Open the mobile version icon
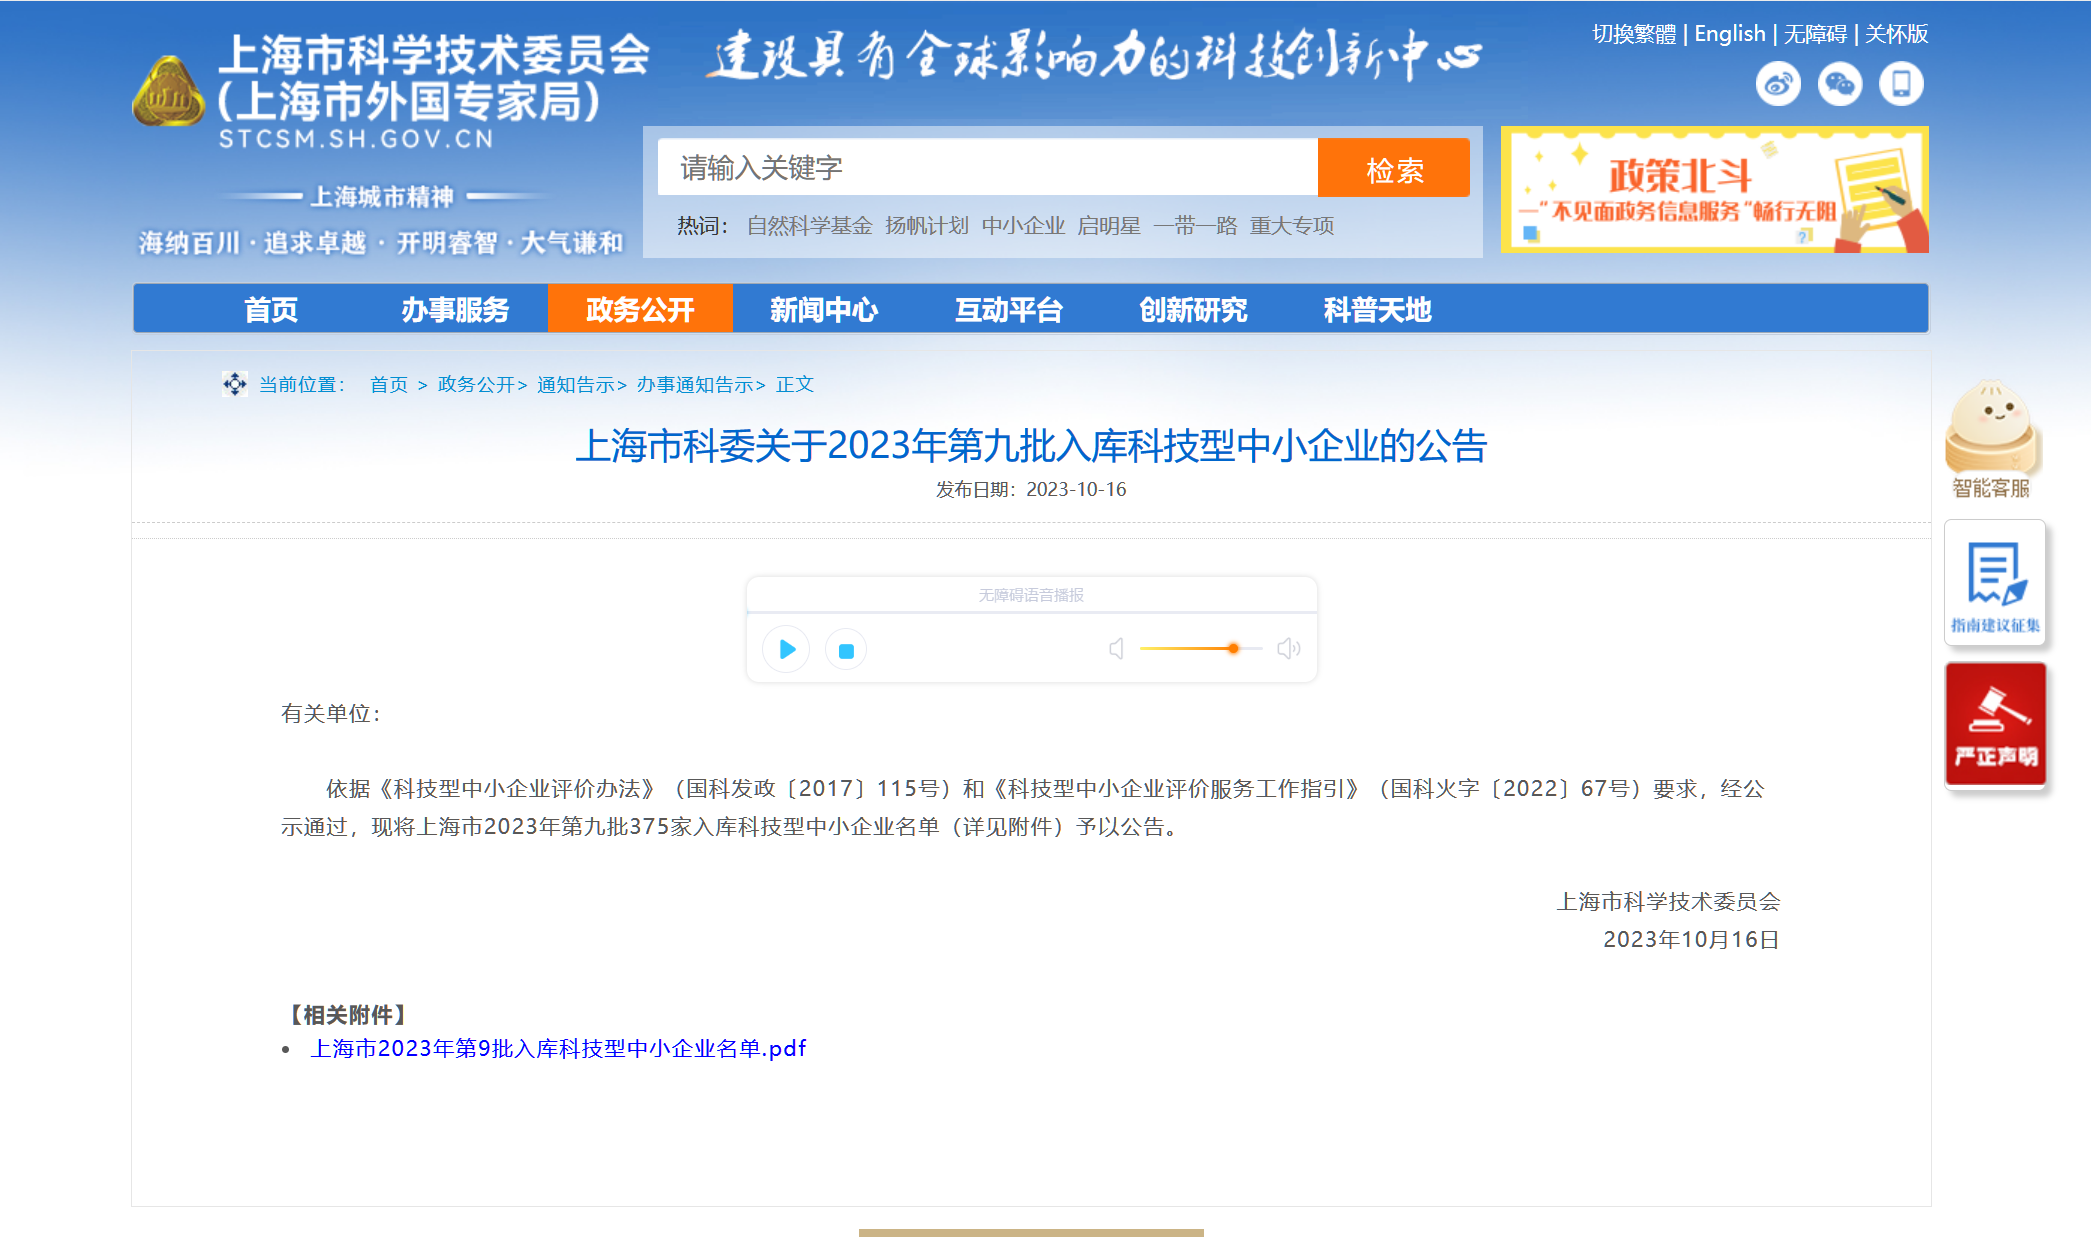The height and width of the screenshot is (1237, 2091). click(x=1901, y=85)
